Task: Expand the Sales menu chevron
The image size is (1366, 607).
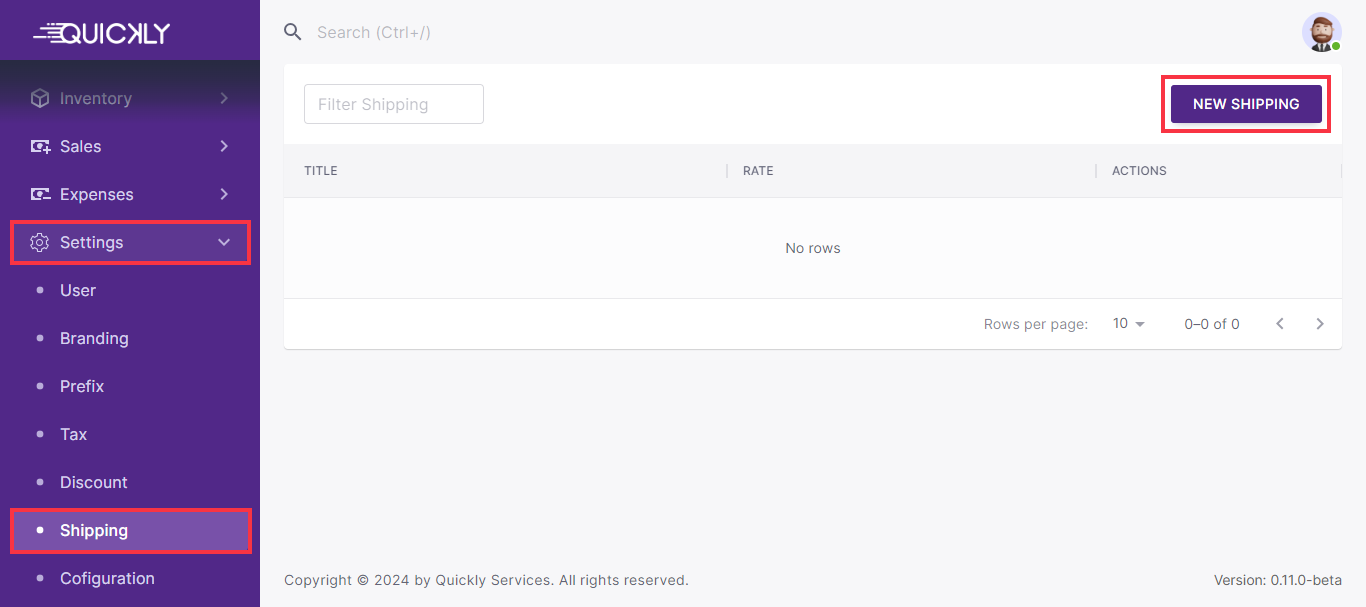Action: [x=224, y=146]
